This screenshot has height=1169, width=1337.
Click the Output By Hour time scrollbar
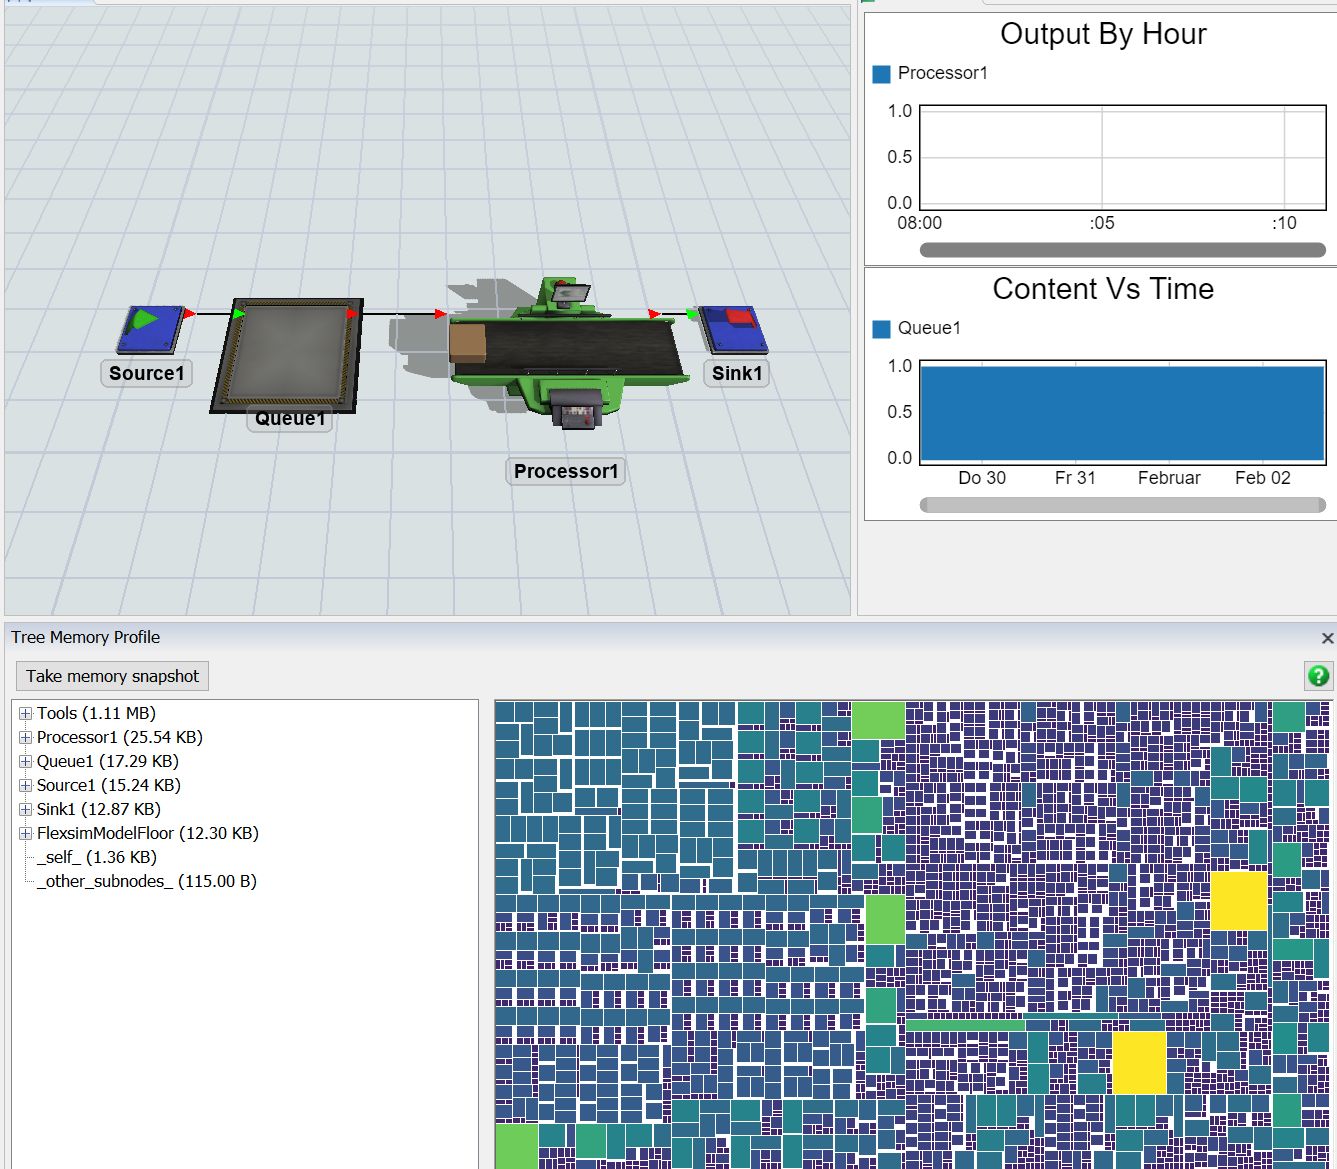click(x=1122, y=250)
